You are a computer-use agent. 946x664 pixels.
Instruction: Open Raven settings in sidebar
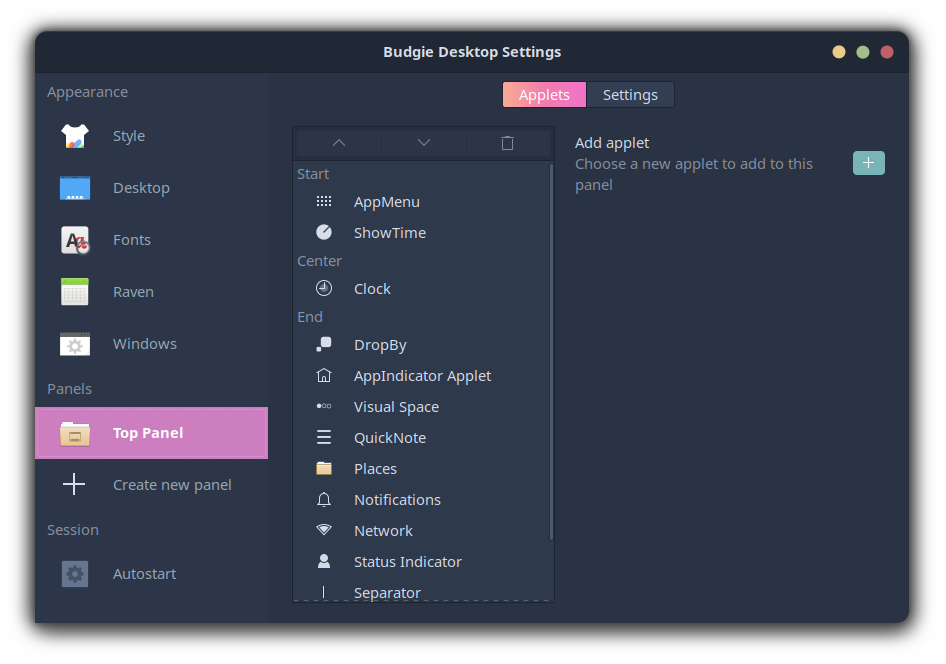pos(133,292)
